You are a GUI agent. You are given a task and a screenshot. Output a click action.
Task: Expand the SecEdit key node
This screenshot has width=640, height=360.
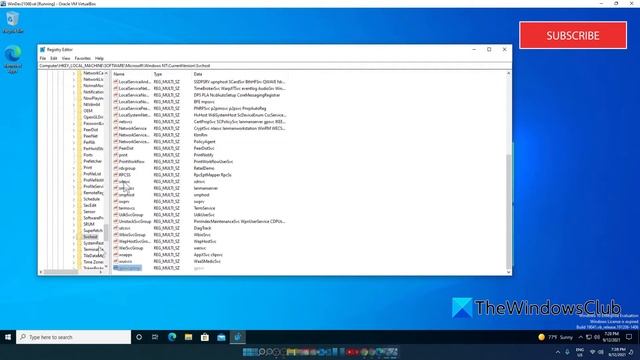coord(74,205)
